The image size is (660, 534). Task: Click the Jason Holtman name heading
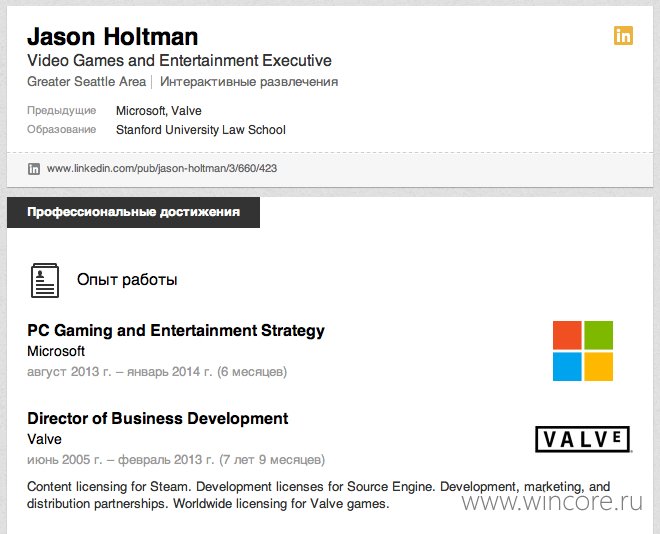112,37
